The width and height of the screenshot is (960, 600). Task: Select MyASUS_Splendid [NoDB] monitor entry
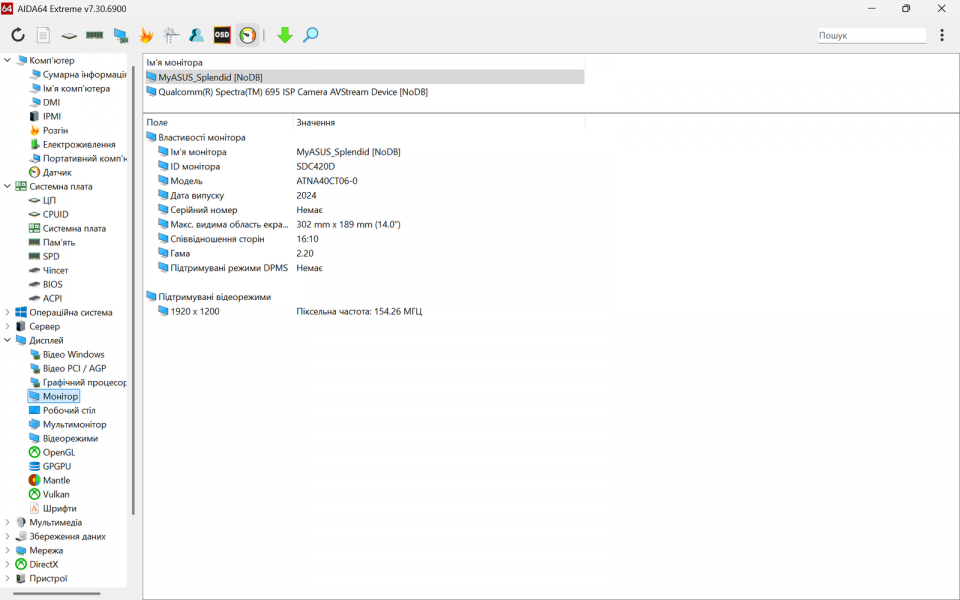coord(365,77)
